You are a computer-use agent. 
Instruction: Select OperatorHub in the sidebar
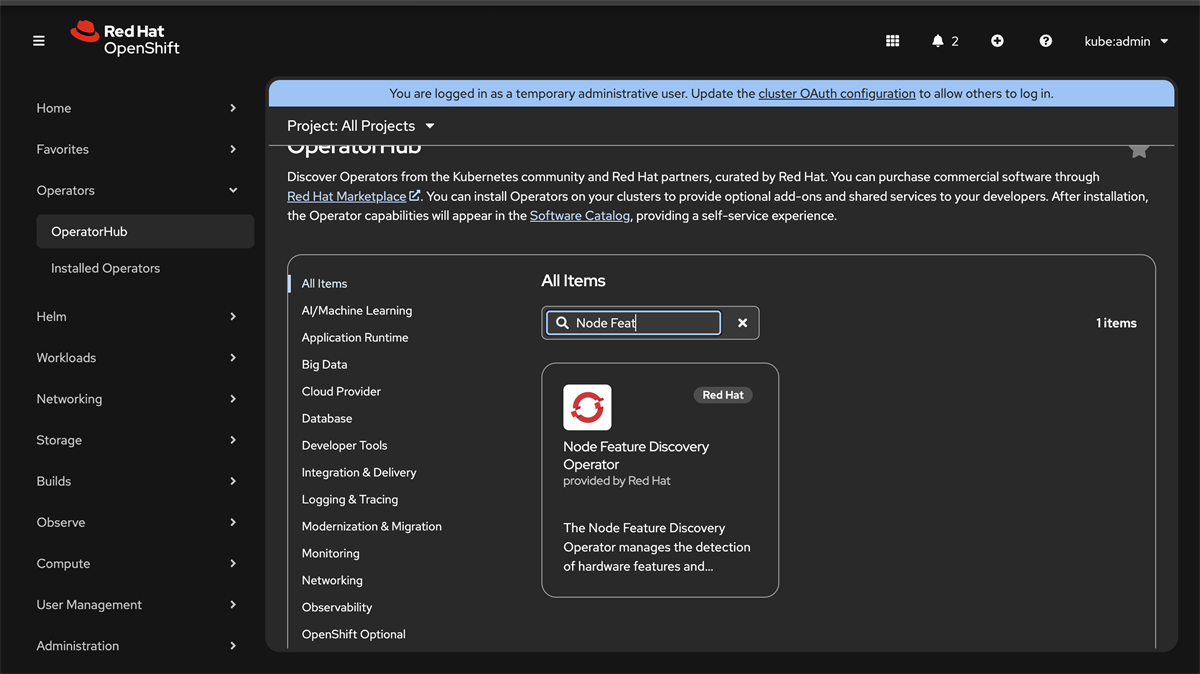tap(145, 231)
